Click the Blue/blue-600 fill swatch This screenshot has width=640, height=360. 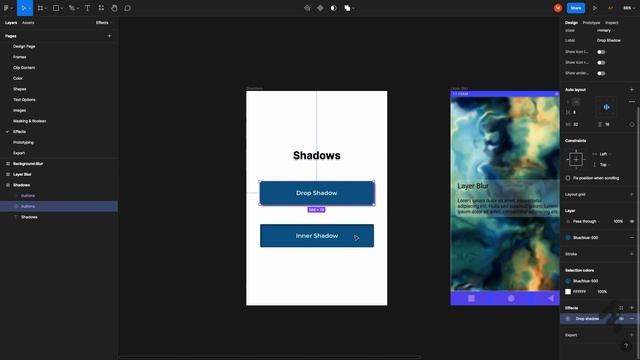[568, 238]
